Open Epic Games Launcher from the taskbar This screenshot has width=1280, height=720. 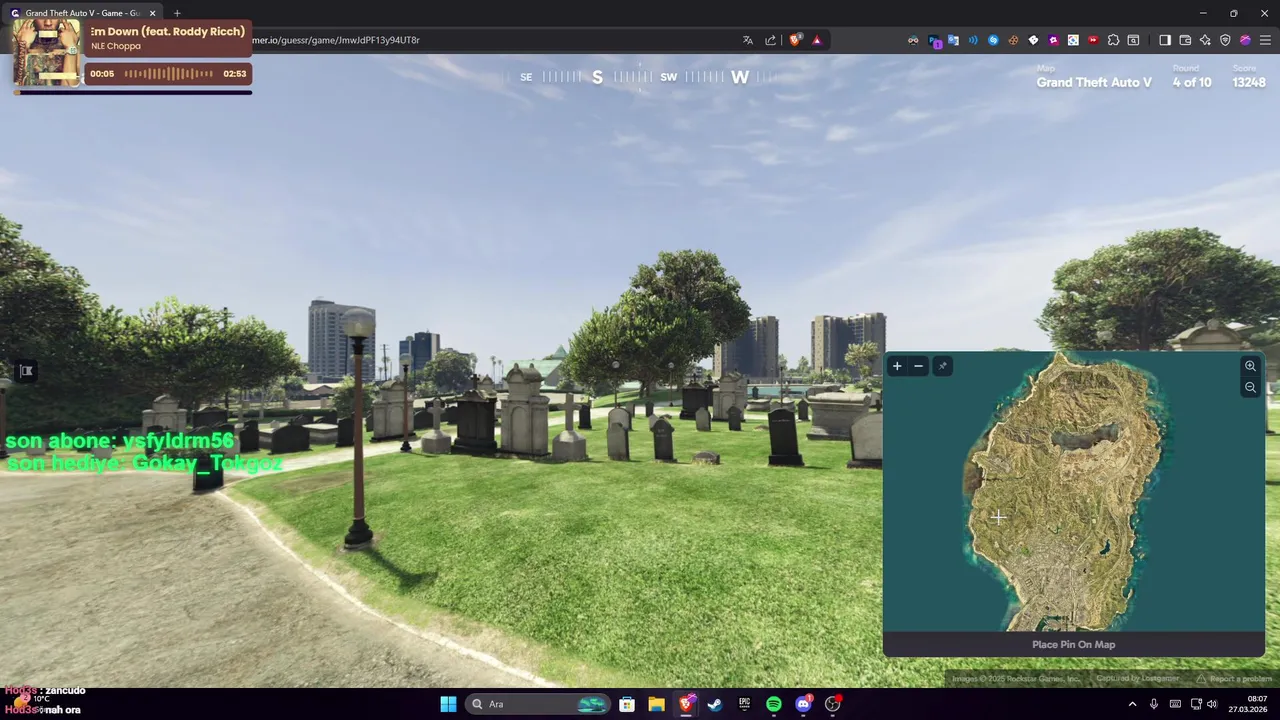744,704
